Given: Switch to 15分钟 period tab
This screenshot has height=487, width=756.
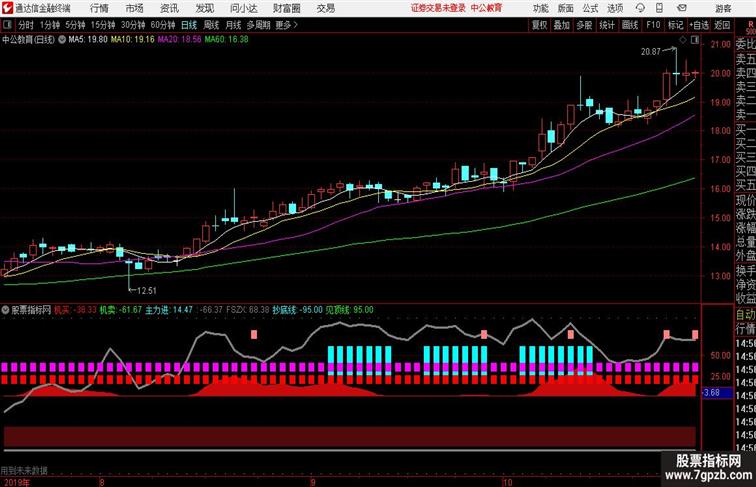Looking at the screenshot, I should [x=103, y=25].
